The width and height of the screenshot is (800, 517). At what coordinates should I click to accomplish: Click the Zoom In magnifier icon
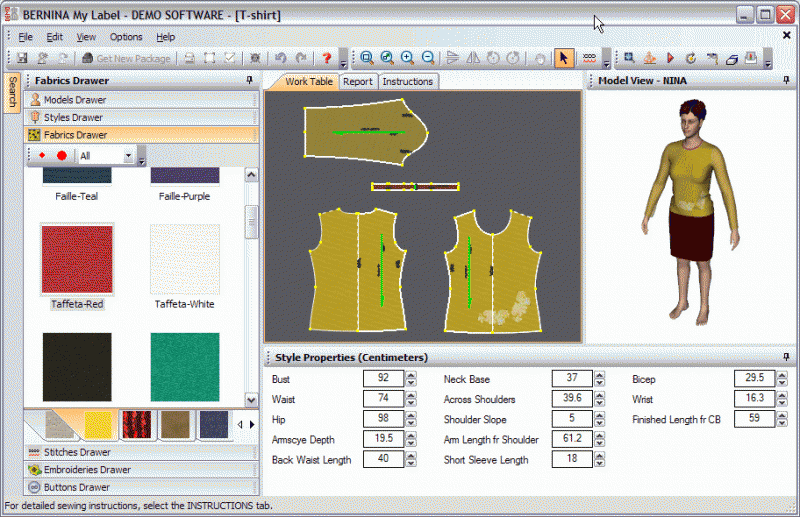[x=407, y=58]
